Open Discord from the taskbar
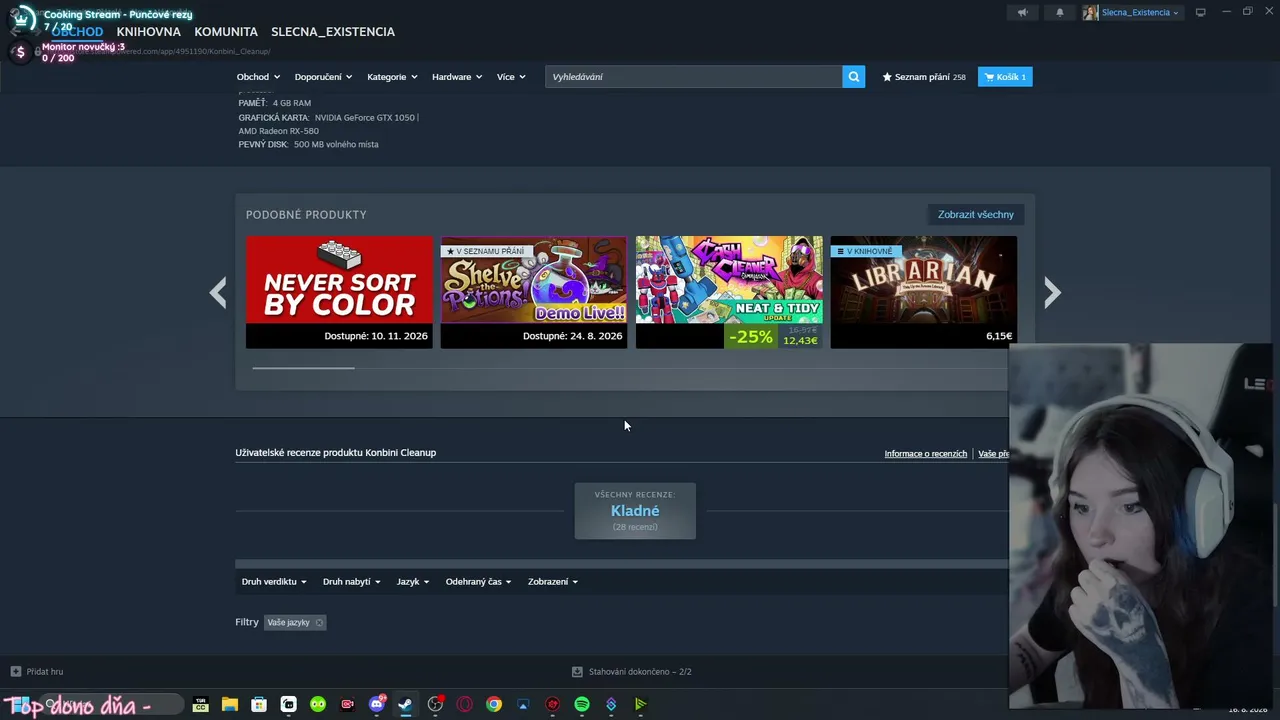This screenshot has width=1280, height=720. pos(377,704)
